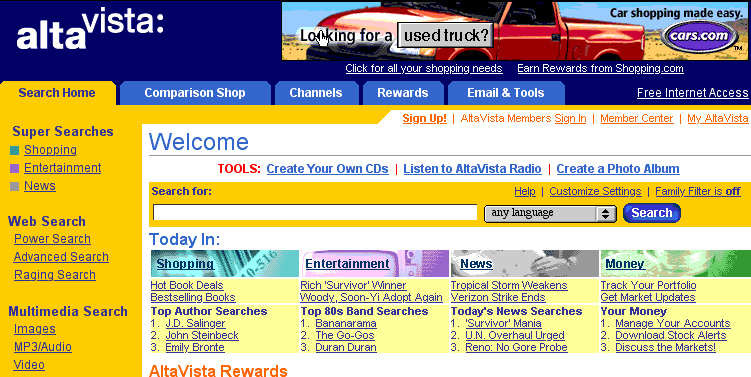The width and height of the screenshot is (751, 377).
Task: Open 'Survivor' Mania news search
Action: pos(503,323)
